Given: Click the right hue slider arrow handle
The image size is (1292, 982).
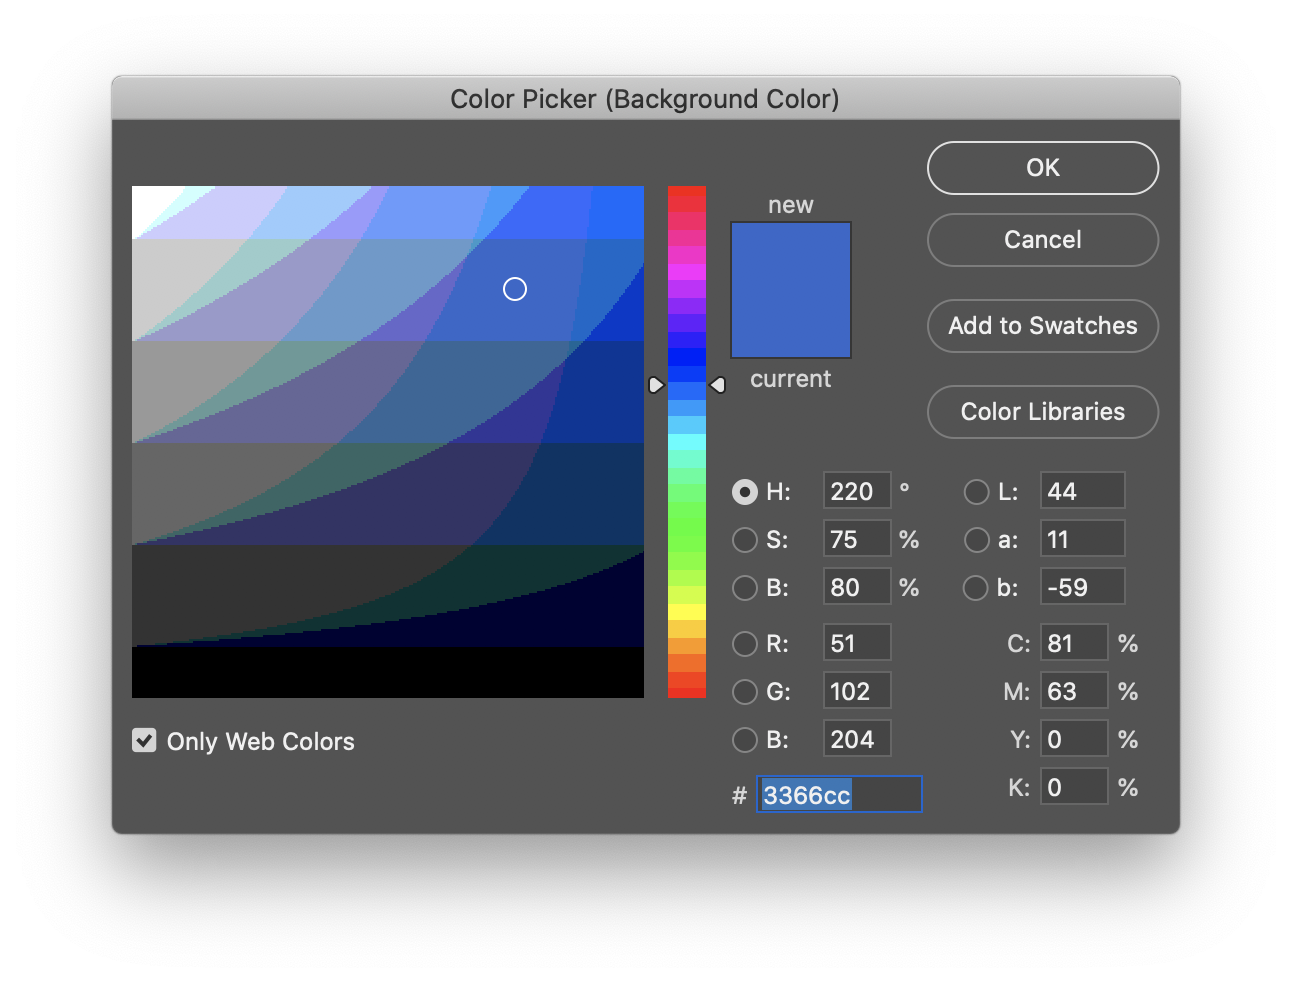Looking at the screenshot, I should [x=717, y=385].
